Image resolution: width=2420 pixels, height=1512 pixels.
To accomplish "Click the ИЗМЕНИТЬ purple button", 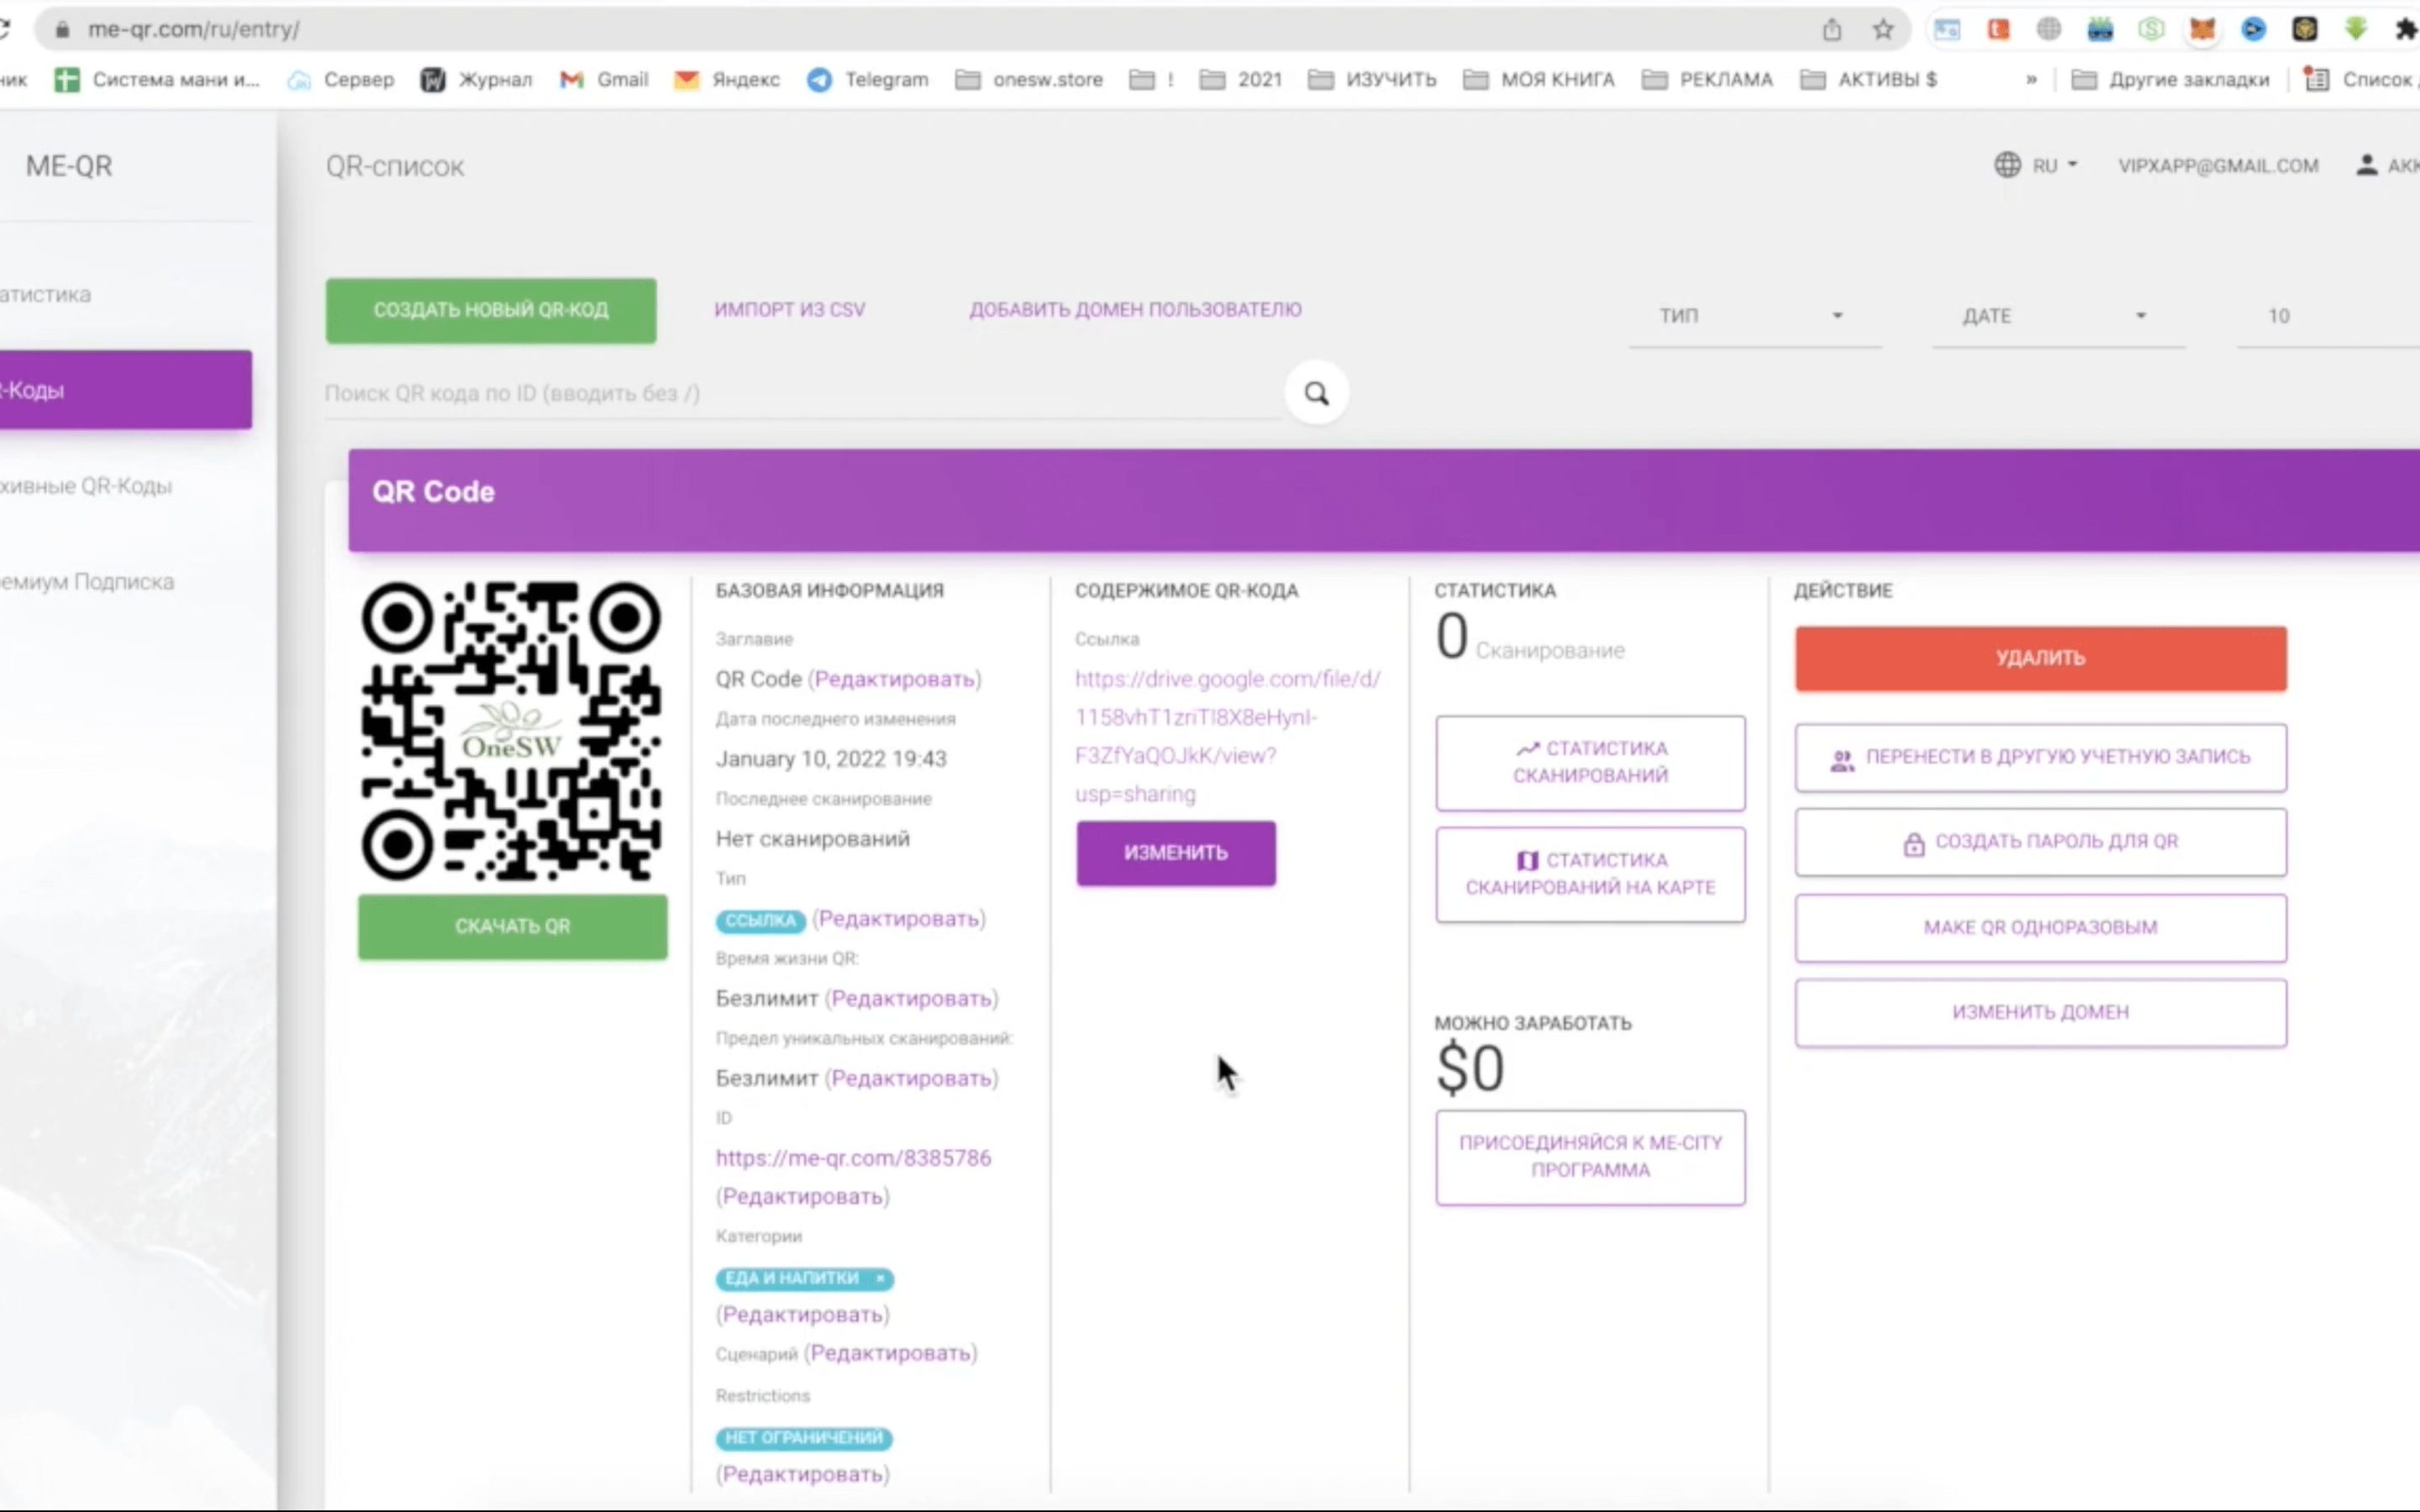I will coord(1176,853).
